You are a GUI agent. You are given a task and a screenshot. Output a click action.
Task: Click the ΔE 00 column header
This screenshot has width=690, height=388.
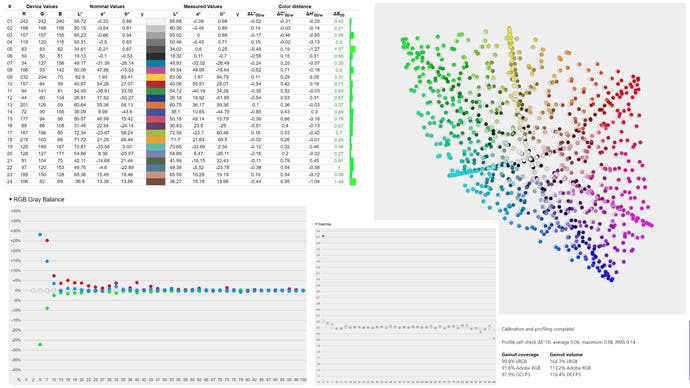(x=339, y=14)
